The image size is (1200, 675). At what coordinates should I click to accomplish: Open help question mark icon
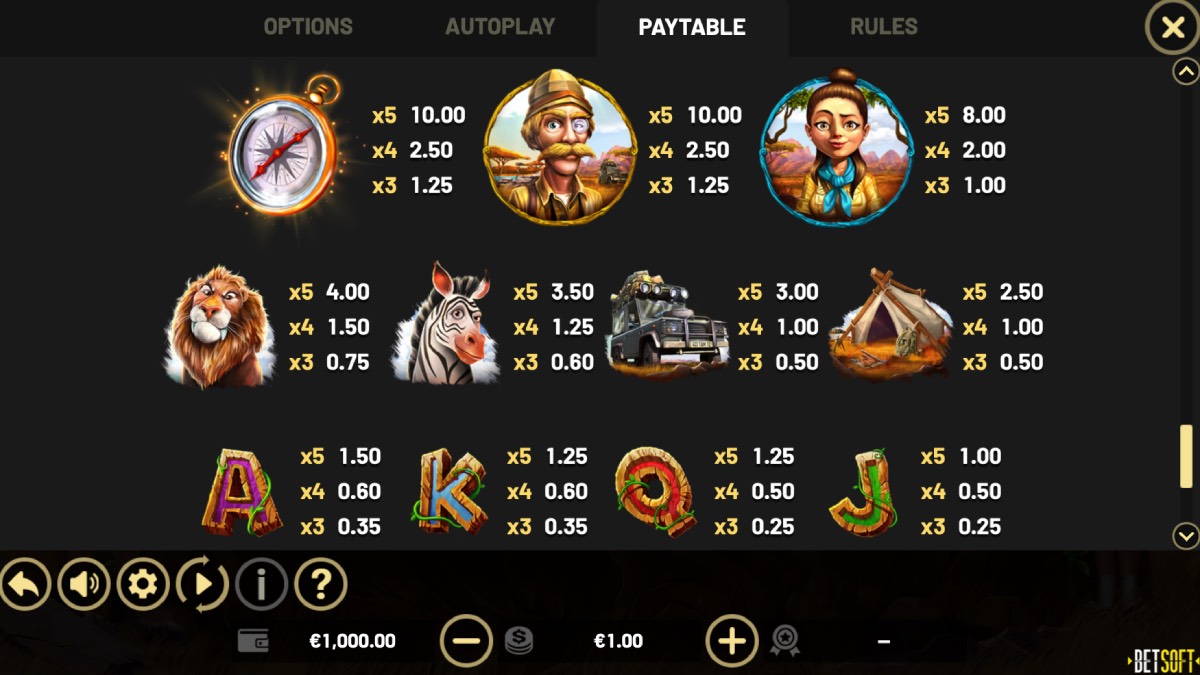pos(321,584)
